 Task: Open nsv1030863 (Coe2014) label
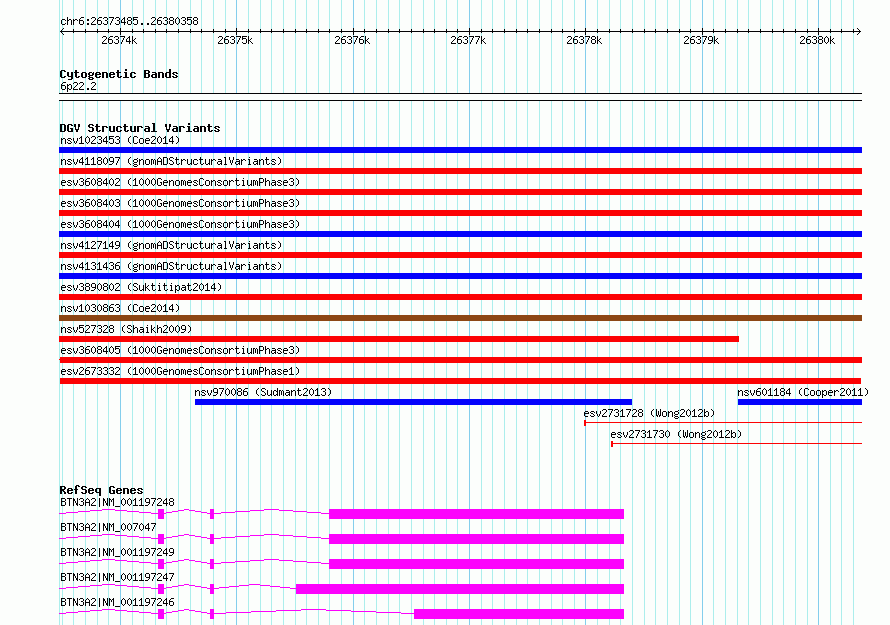tap(120, 308)
